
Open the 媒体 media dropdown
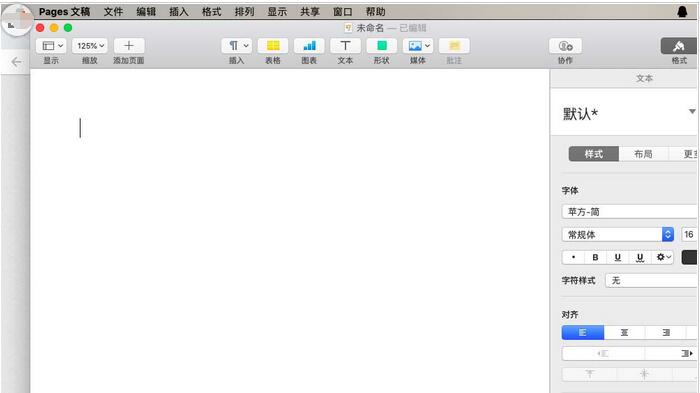[418, 46]
